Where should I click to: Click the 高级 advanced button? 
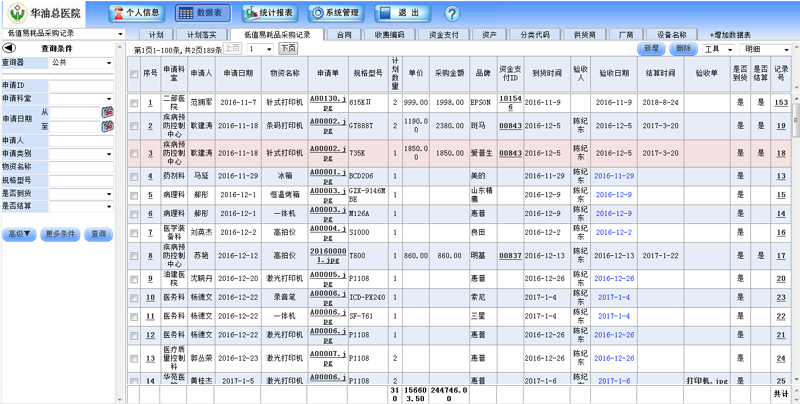(19, 234)
